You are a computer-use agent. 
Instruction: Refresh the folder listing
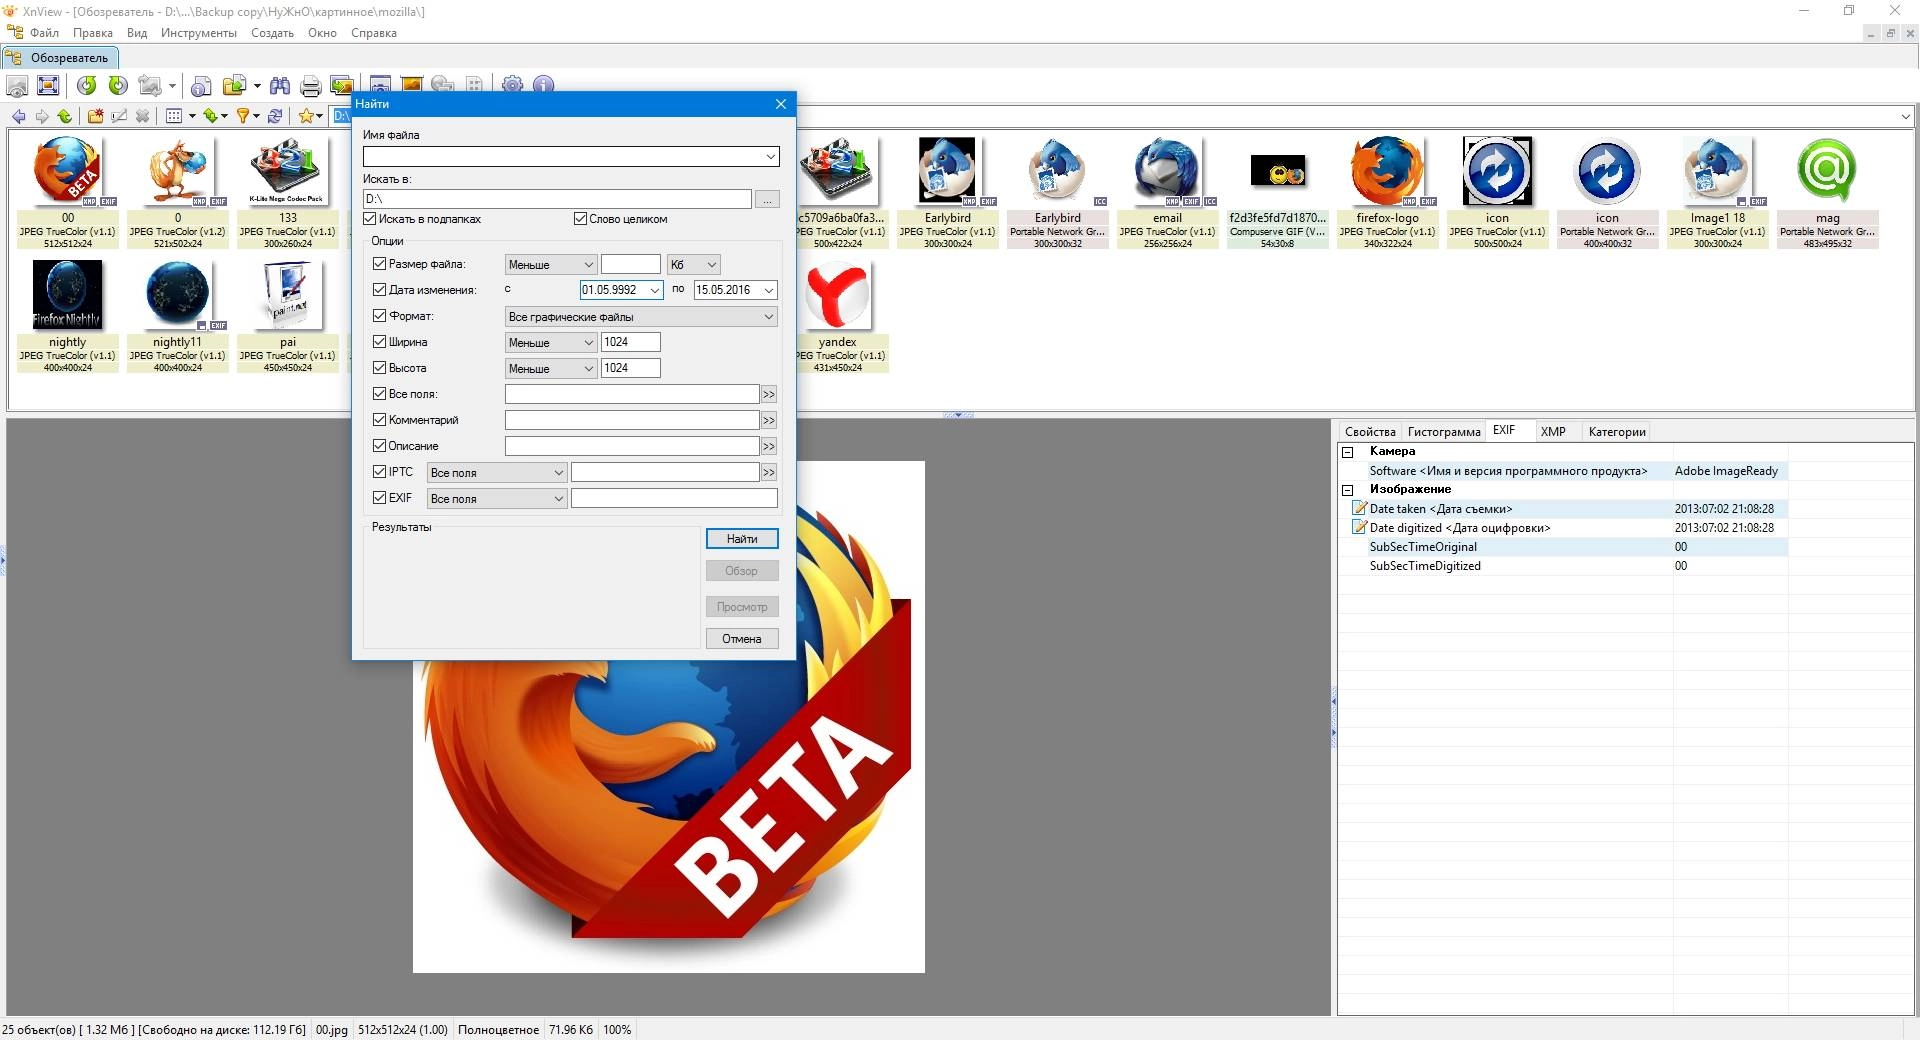275,116
